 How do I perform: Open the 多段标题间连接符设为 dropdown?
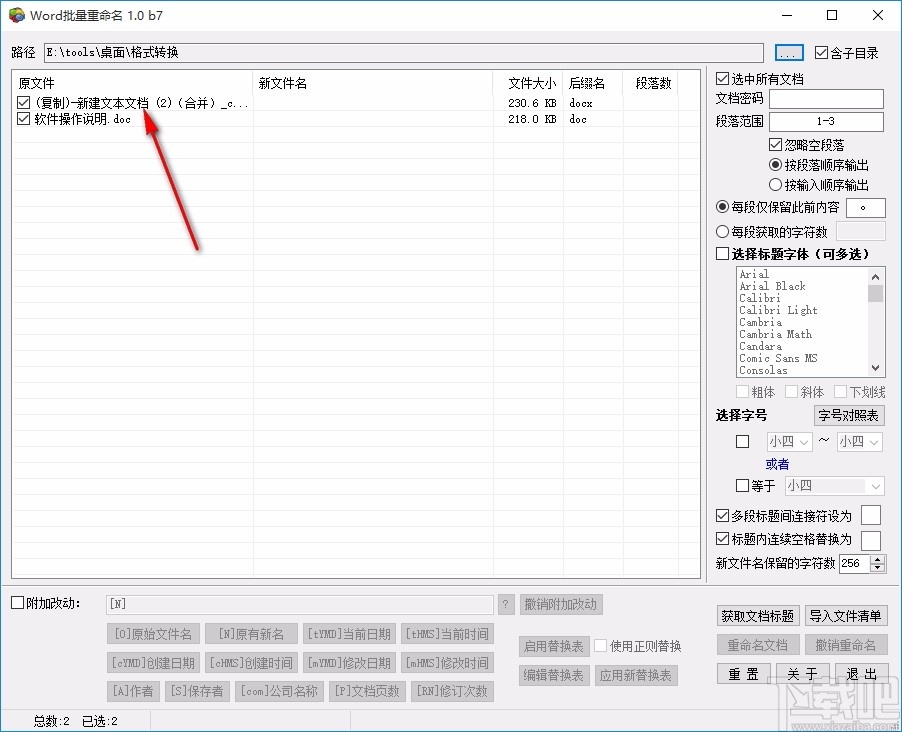point(871,516)
